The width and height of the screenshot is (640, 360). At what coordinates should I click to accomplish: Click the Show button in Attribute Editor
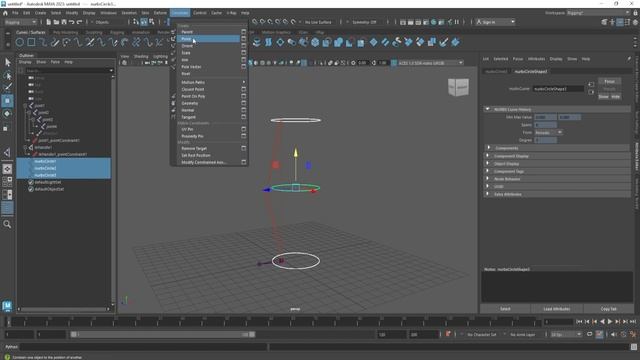(604, 97)
